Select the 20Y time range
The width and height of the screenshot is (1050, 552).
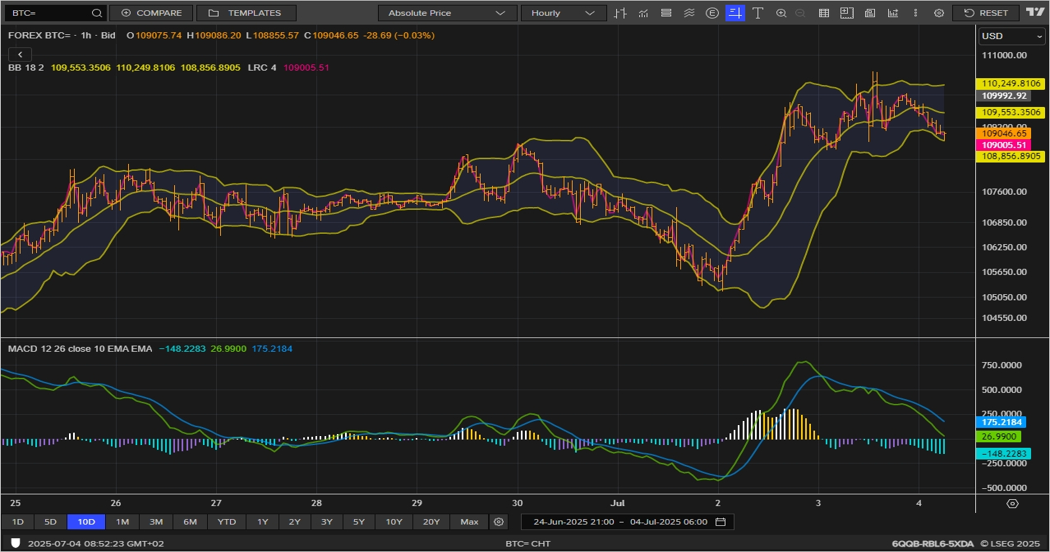tap(431, 522)
